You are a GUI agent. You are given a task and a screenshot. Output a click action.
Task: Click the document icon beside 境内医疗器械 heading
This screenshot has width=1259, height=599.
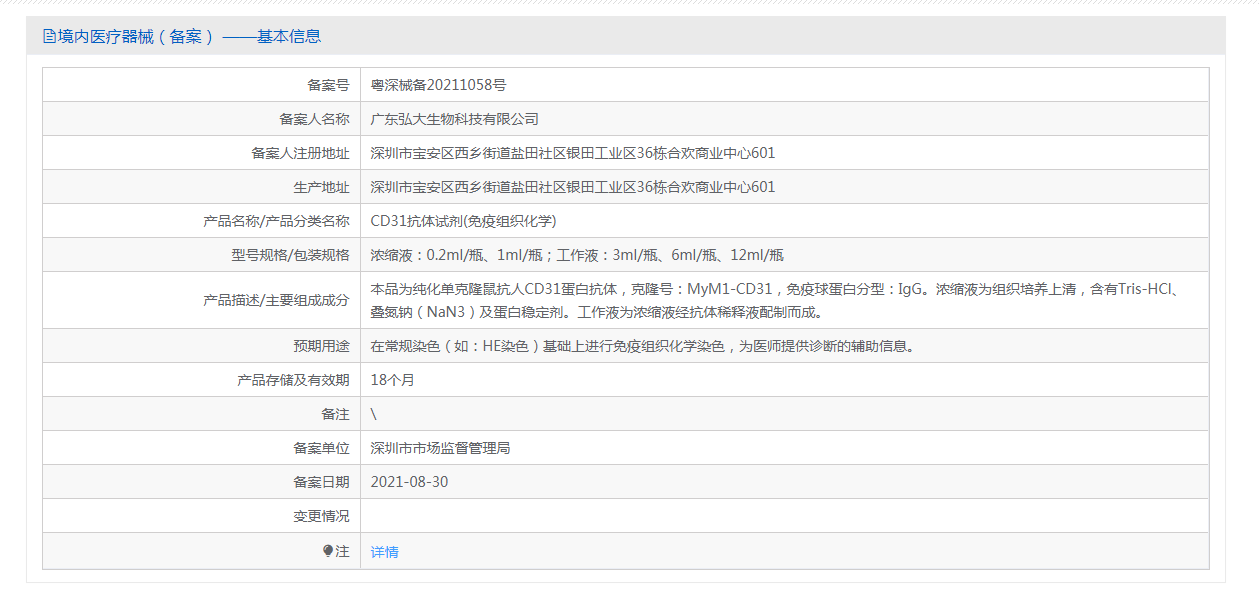pos(49,36)
